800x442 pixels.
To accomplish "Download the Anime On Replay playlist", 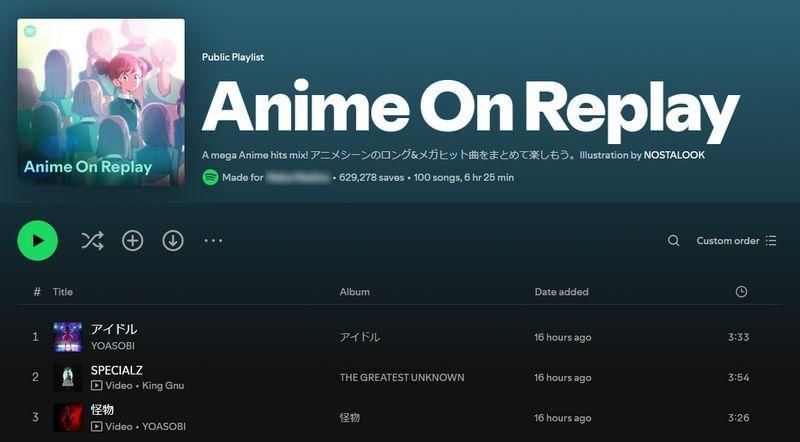I will coord(173,240).
